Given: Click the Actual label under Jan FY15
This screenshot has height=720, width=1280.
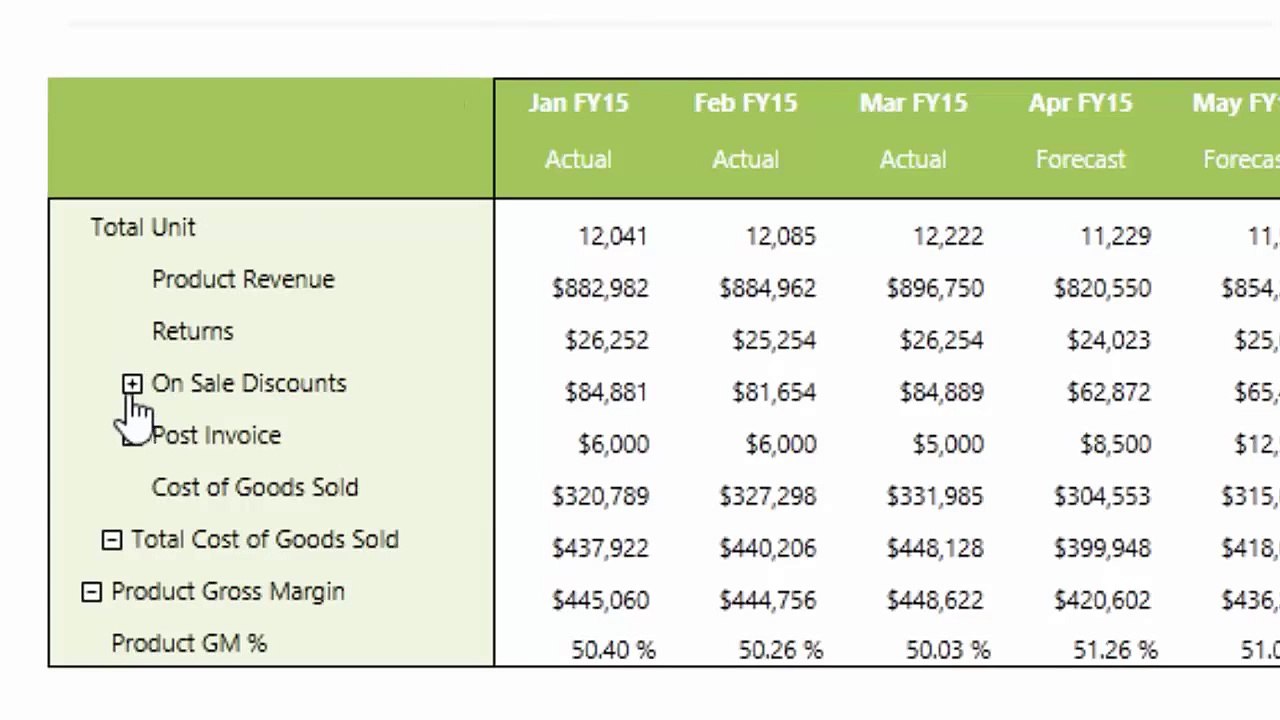Looking at the screenshot, I should (x=578, y=160).
